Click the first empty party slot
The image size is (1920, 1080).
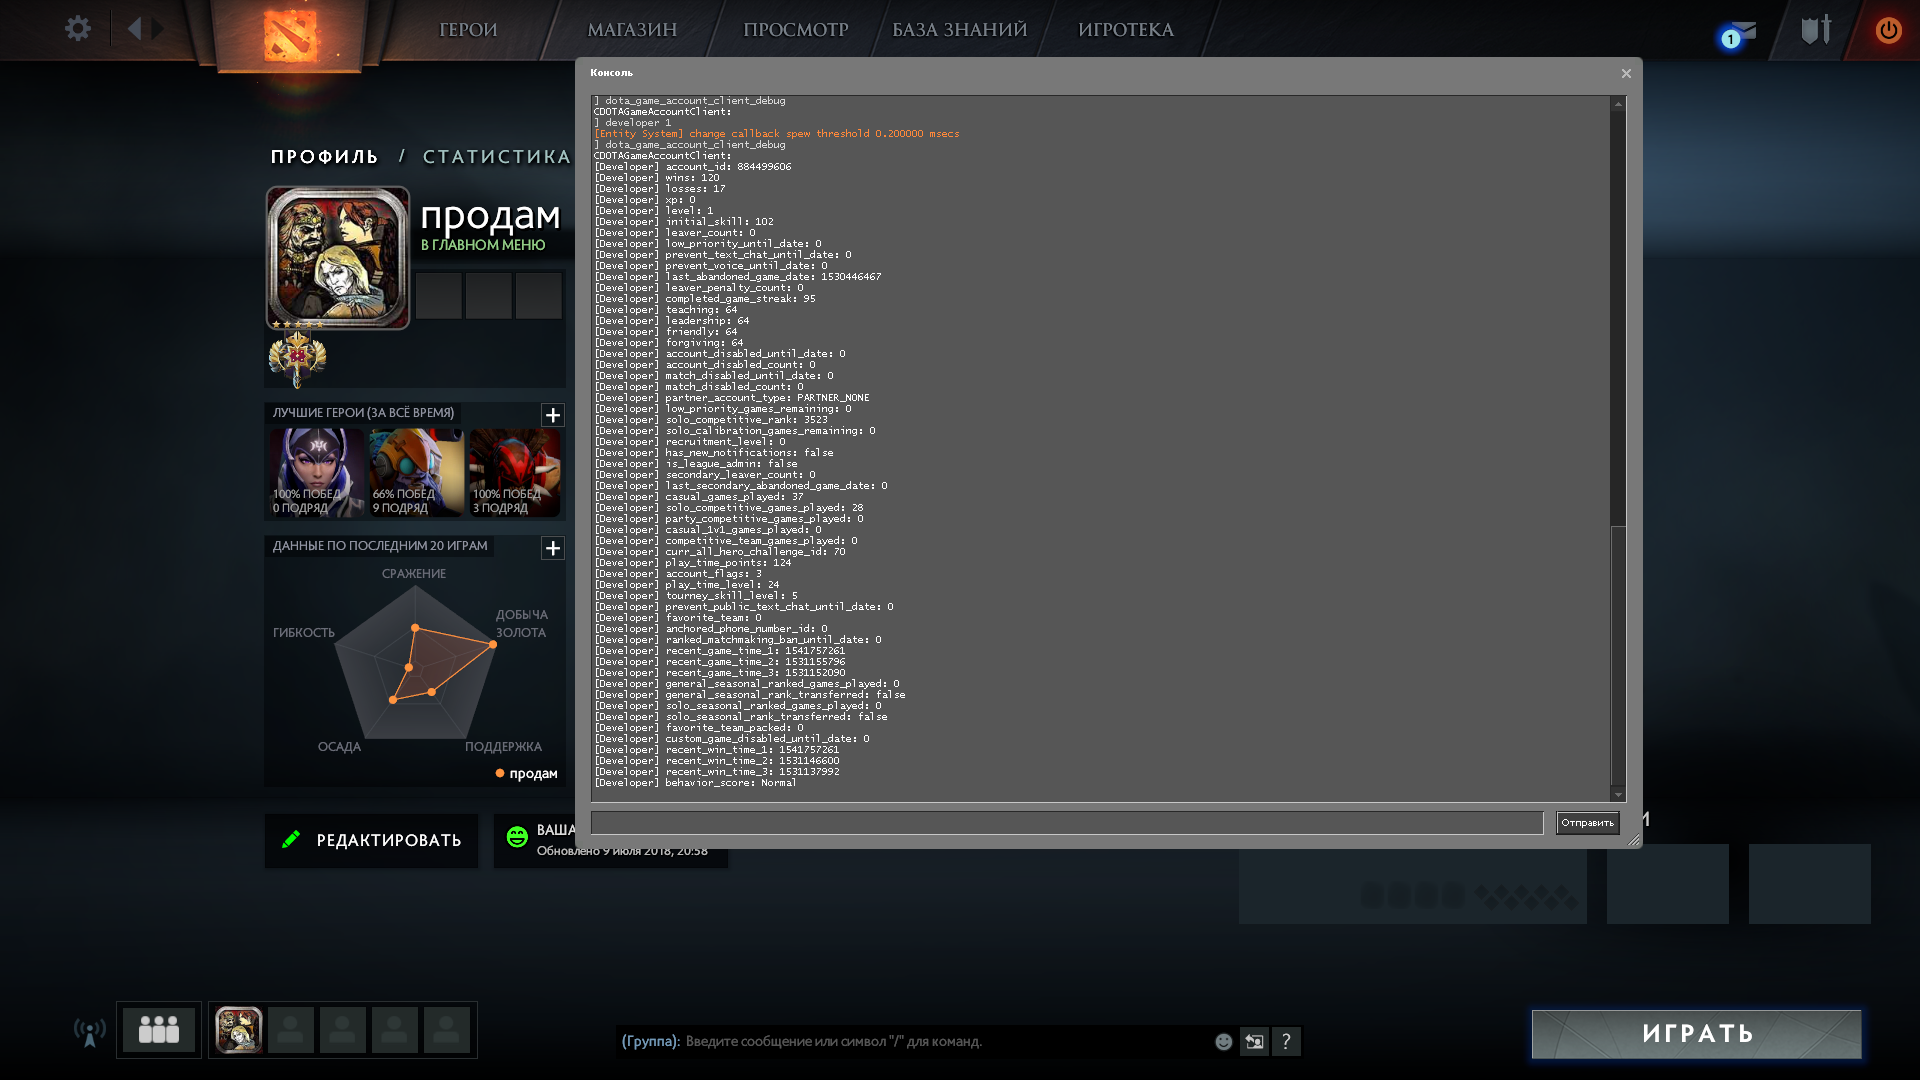[291, 1030]
